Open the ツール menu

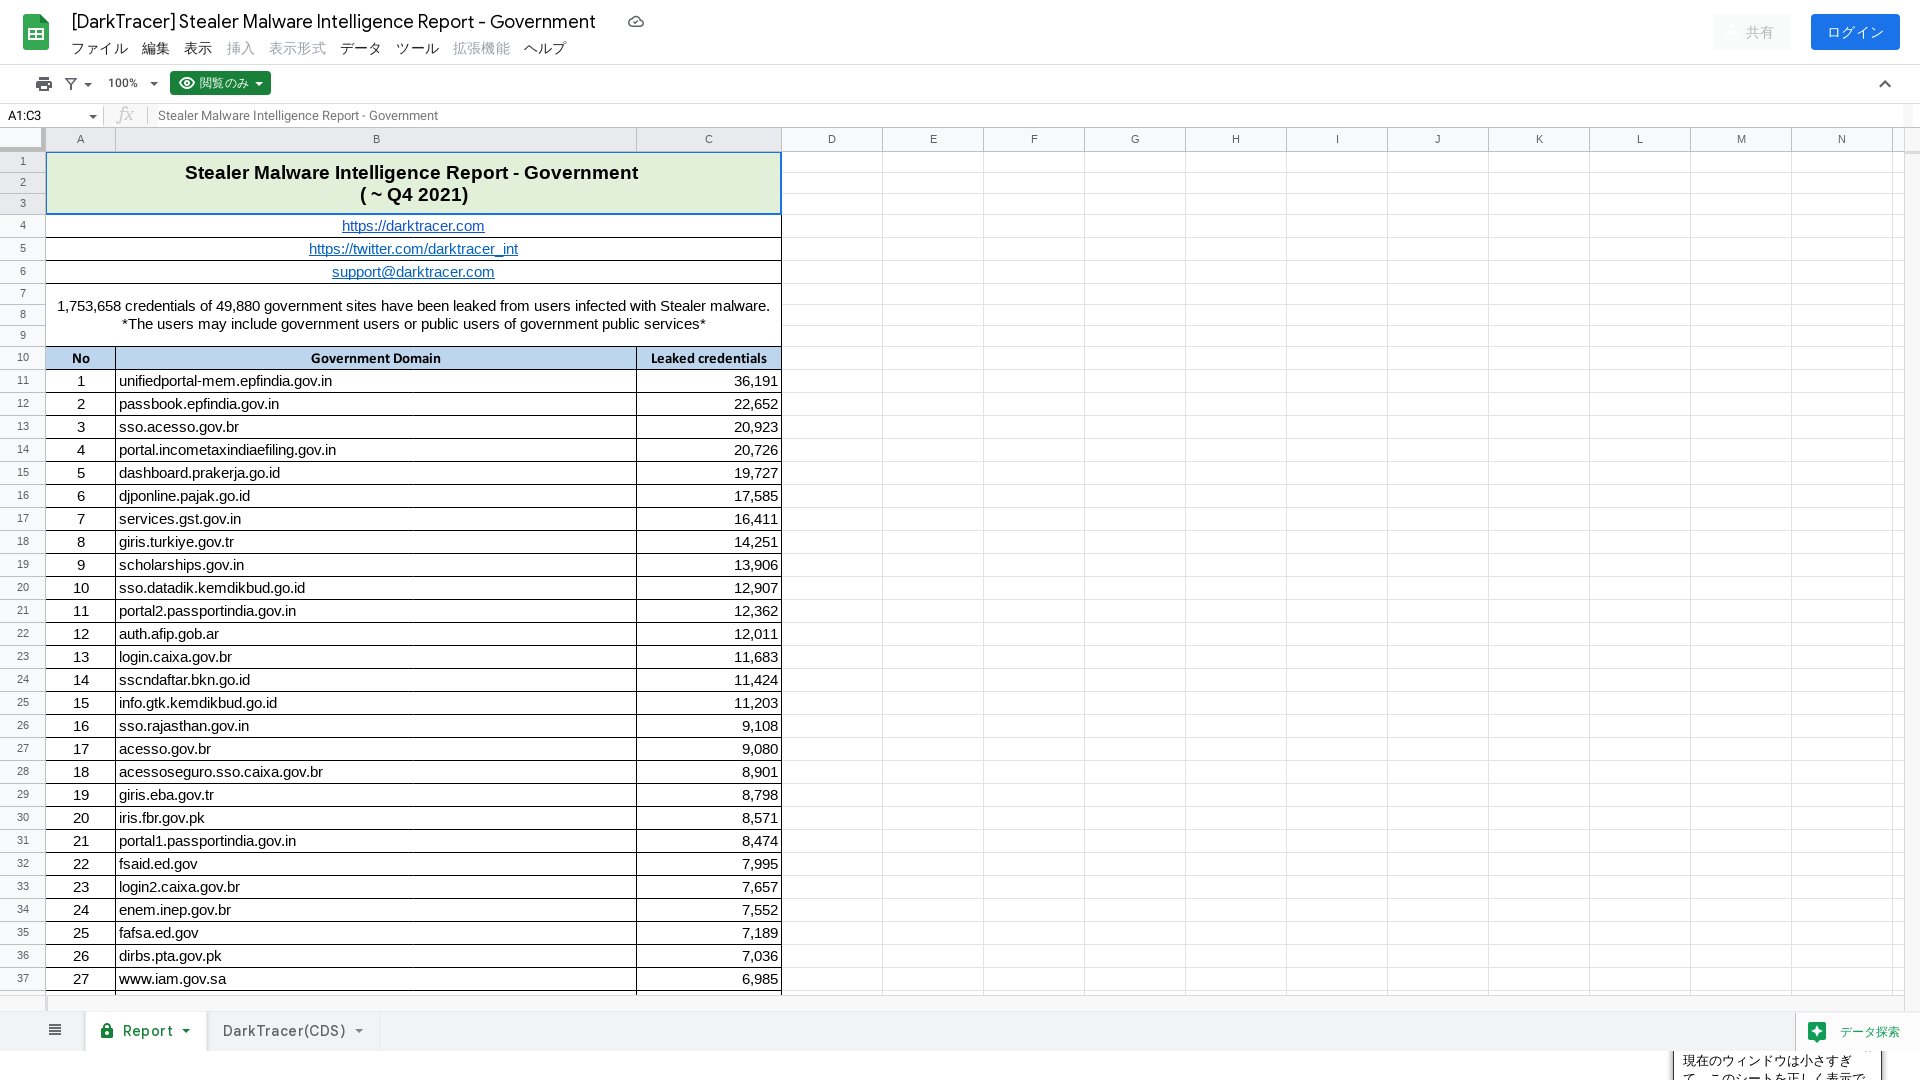417,48
